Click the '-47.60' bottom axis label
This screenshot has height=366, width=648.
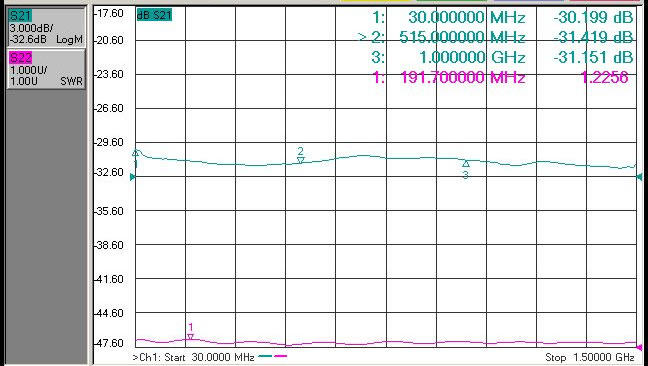coord(109,343)
